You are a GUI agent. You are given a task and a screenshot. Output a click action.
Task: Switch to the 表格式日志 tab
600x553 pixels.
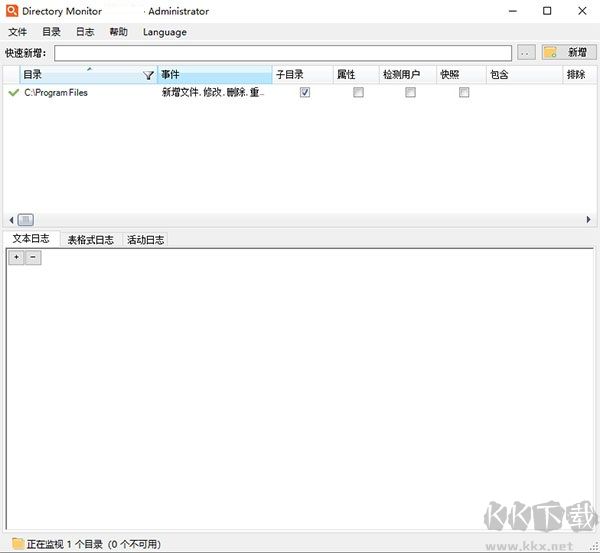pos(91,240)
